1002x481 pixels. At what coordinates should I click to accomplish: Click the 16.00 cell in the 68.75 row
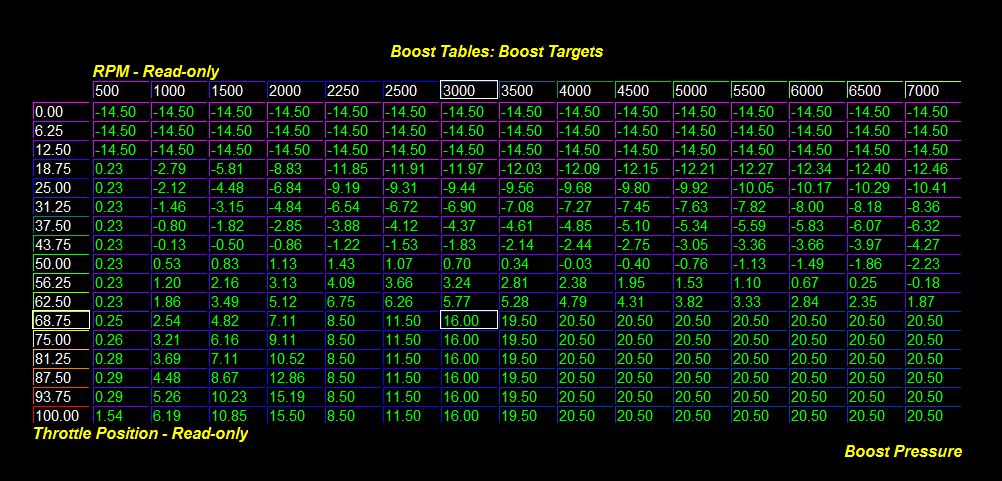468,321
